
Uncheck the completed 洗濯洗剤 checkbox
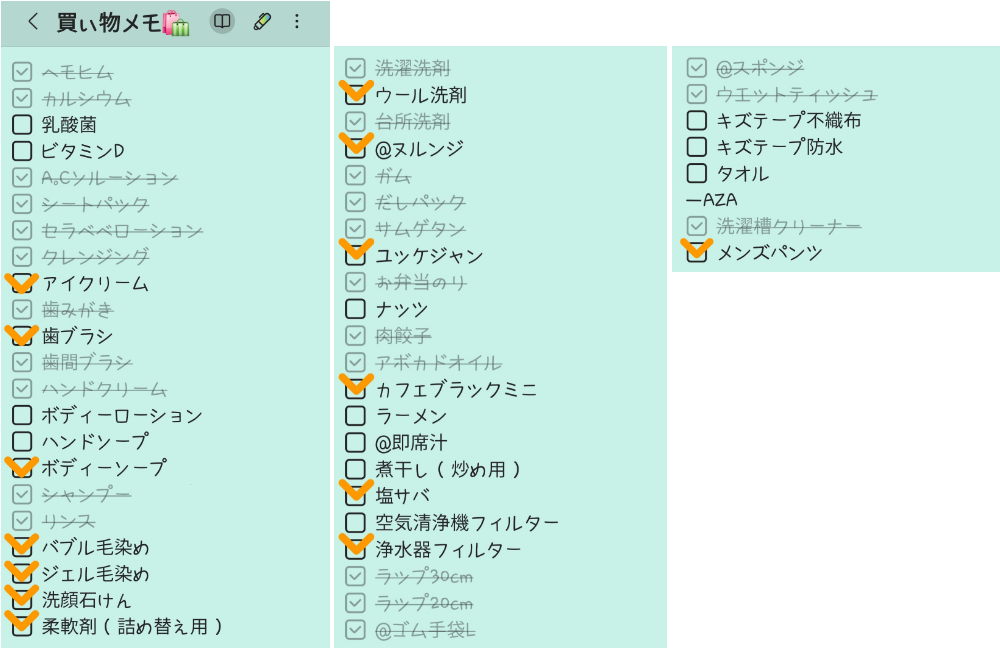pos(355,68)
